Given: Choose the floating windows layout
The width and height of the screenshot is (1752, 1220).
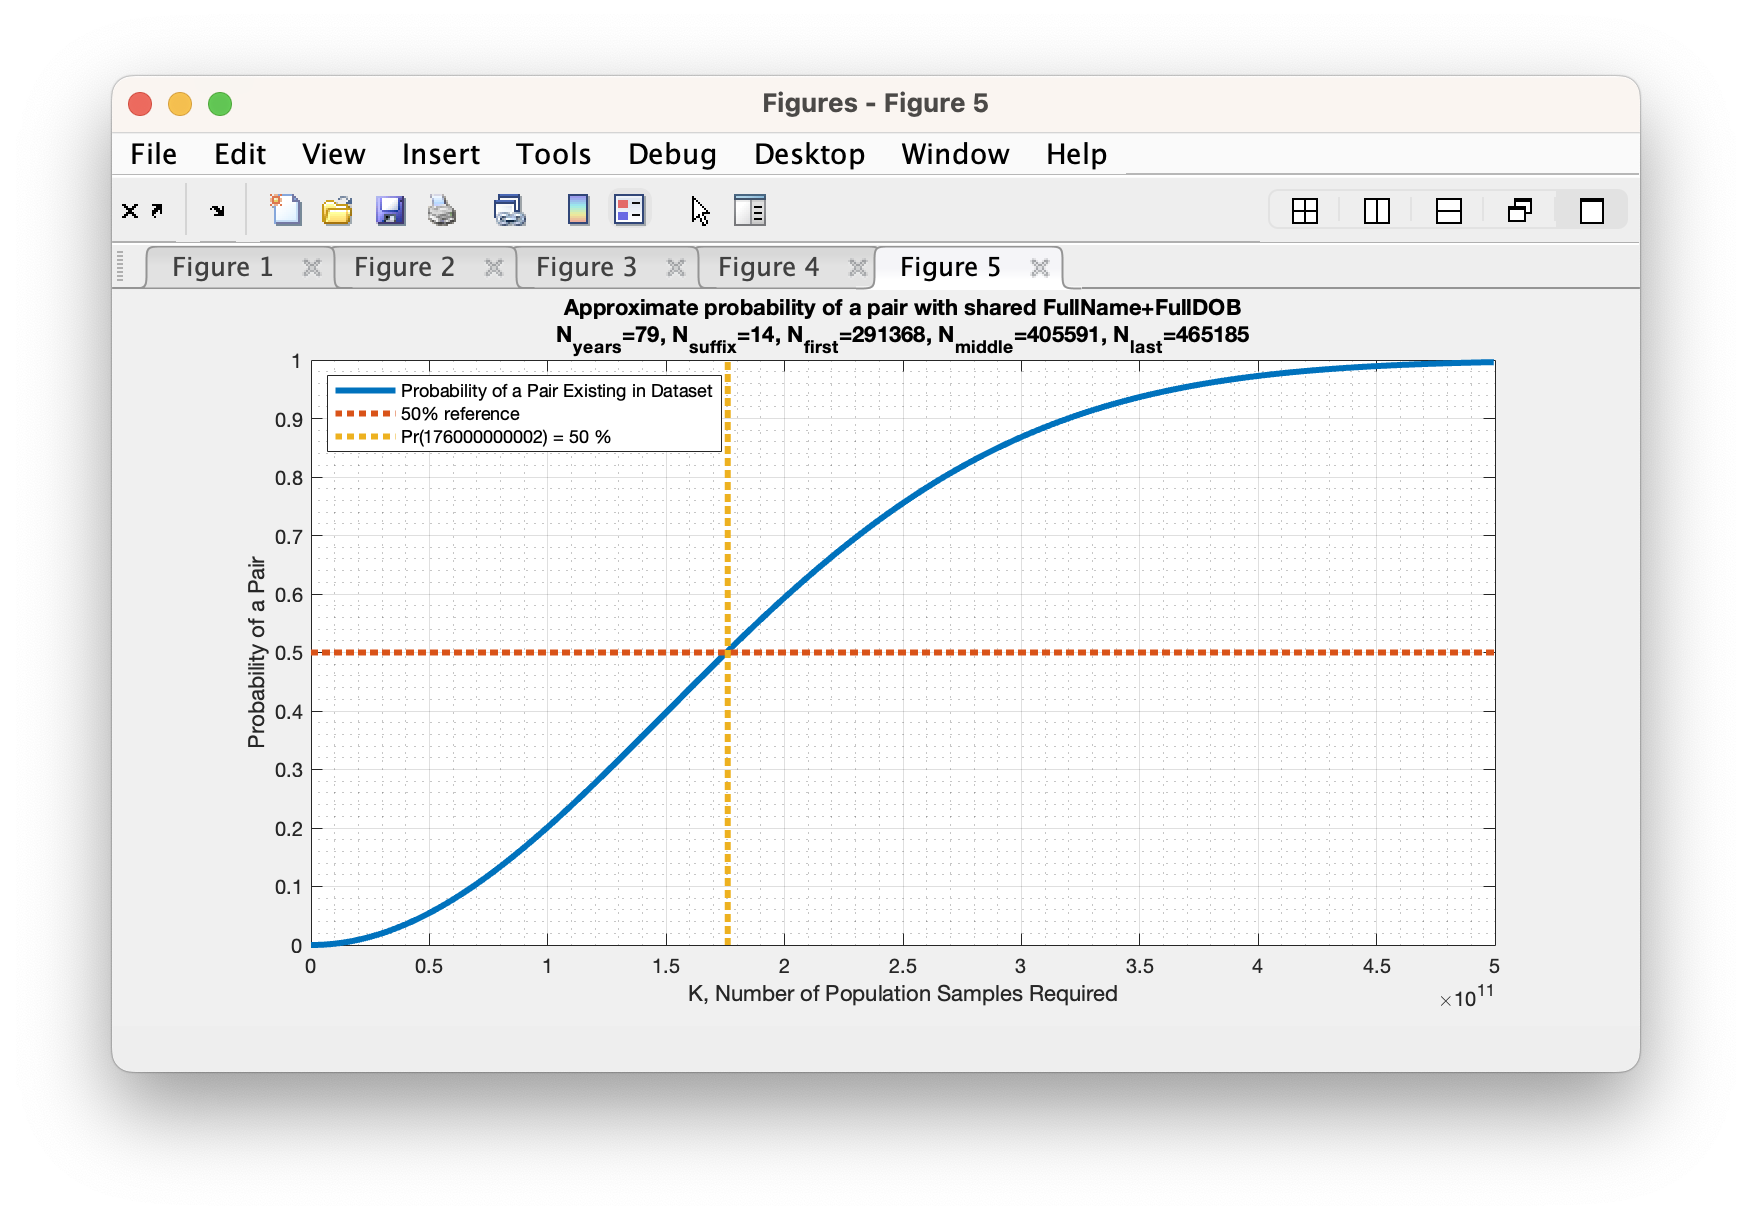Looking at the screenshot, I should coord(1520,211).
